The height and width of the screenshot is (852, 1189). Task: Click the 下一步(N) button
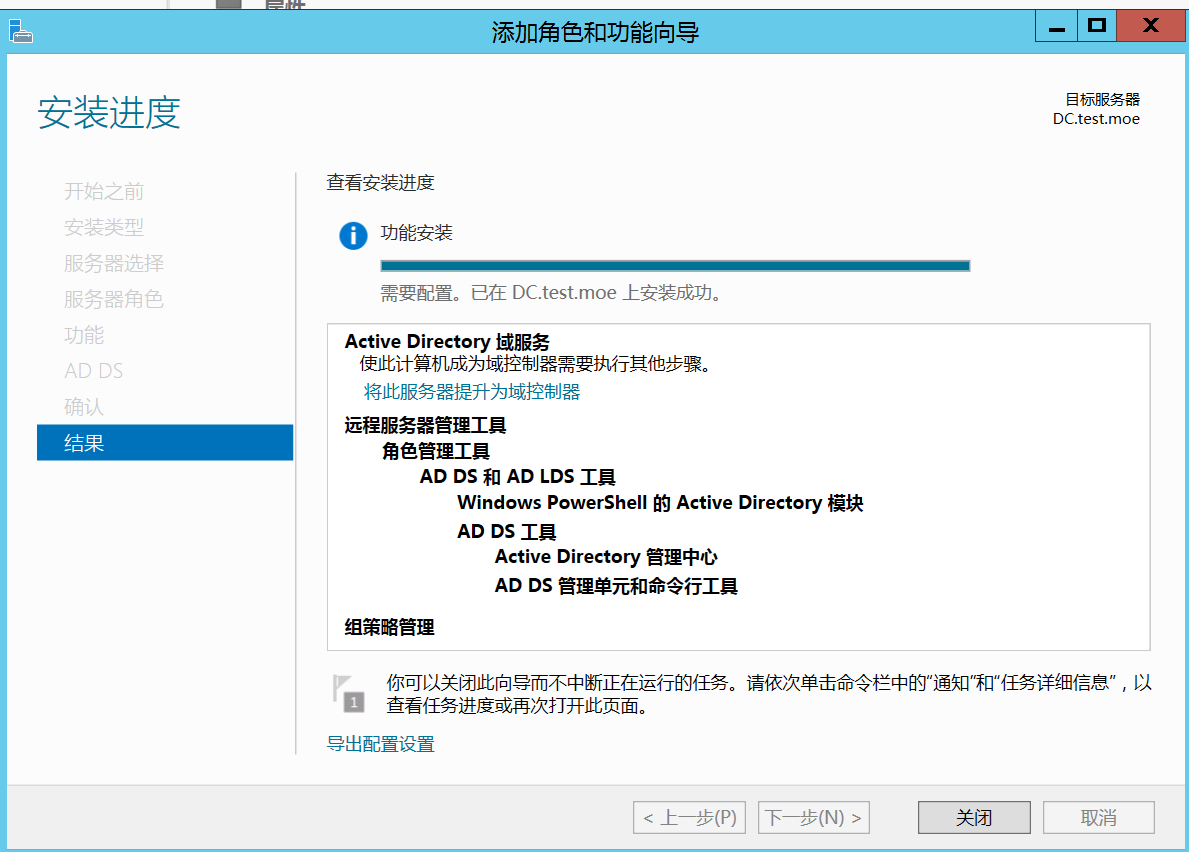click(813, 818)
